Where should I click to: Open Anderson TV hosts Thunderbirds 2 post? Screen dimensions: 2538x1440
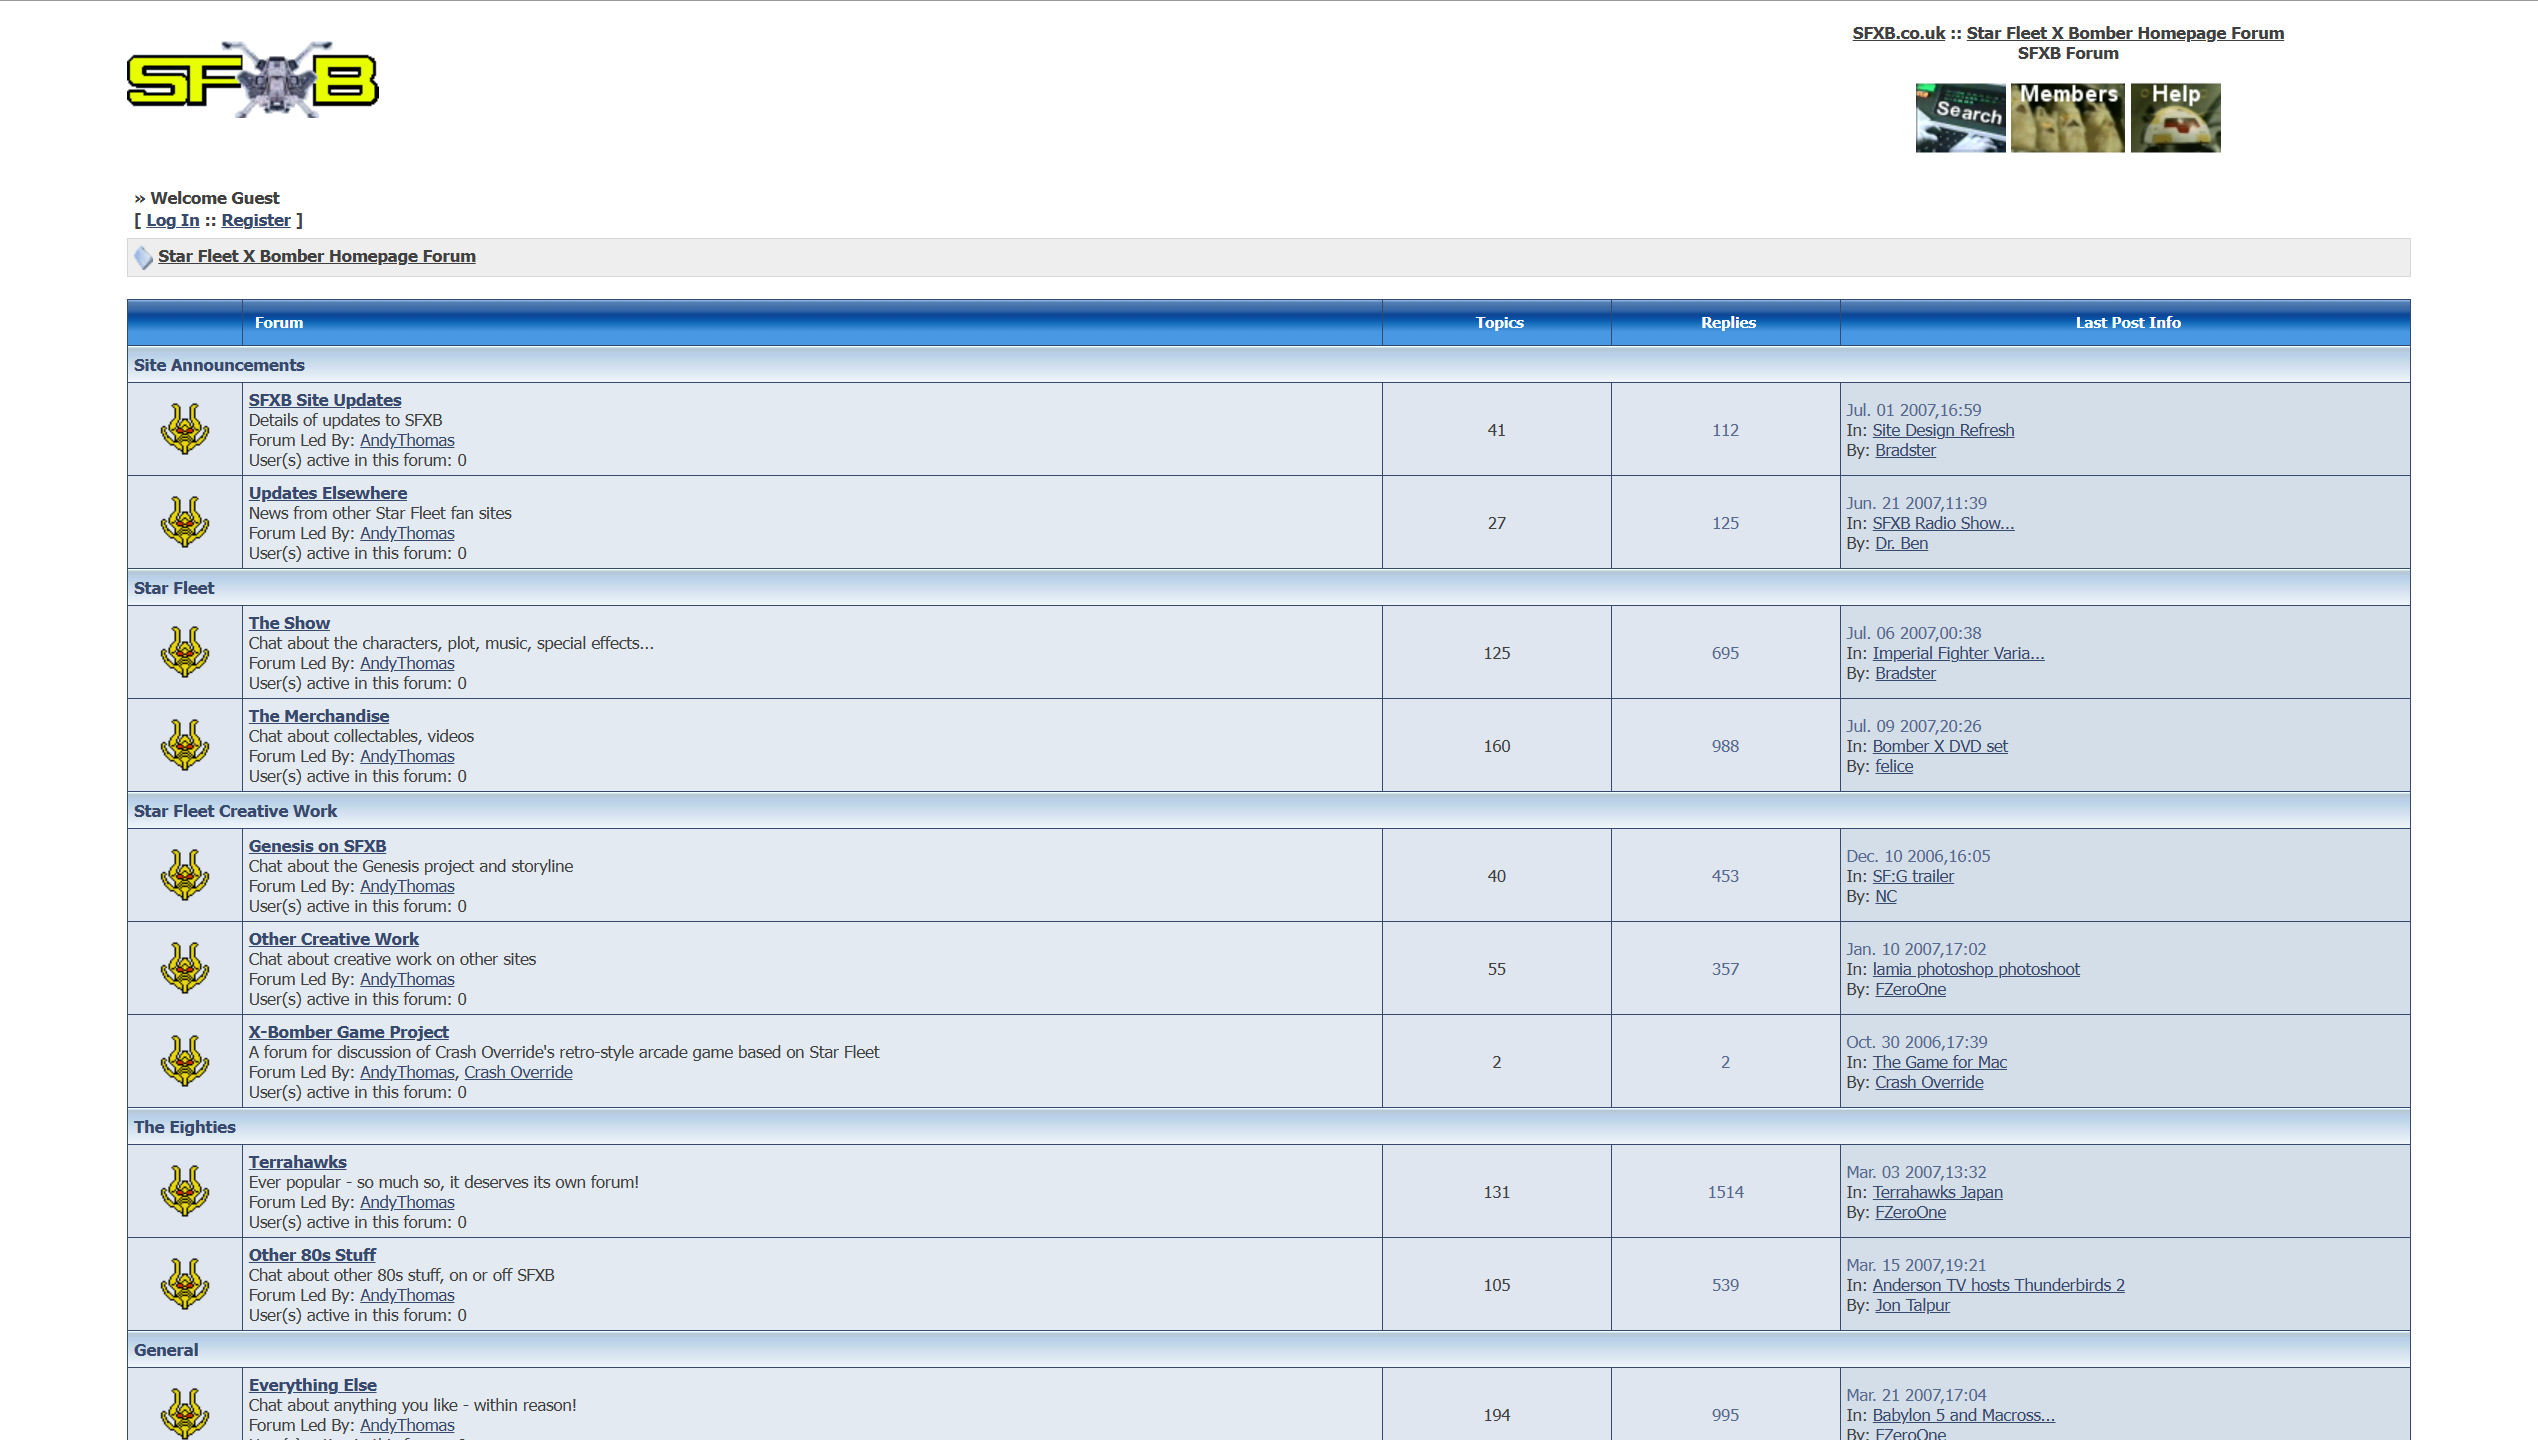click(x=1998, y=1285)
